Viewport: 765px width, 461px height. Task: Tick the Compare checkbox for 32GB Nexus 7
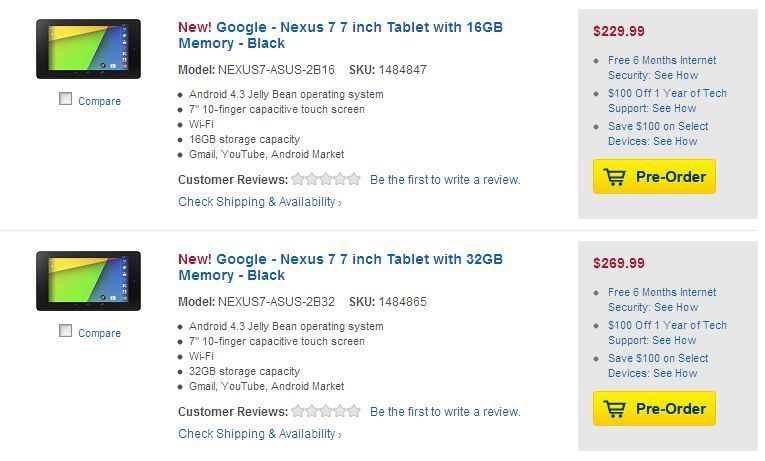coord(66,331)
